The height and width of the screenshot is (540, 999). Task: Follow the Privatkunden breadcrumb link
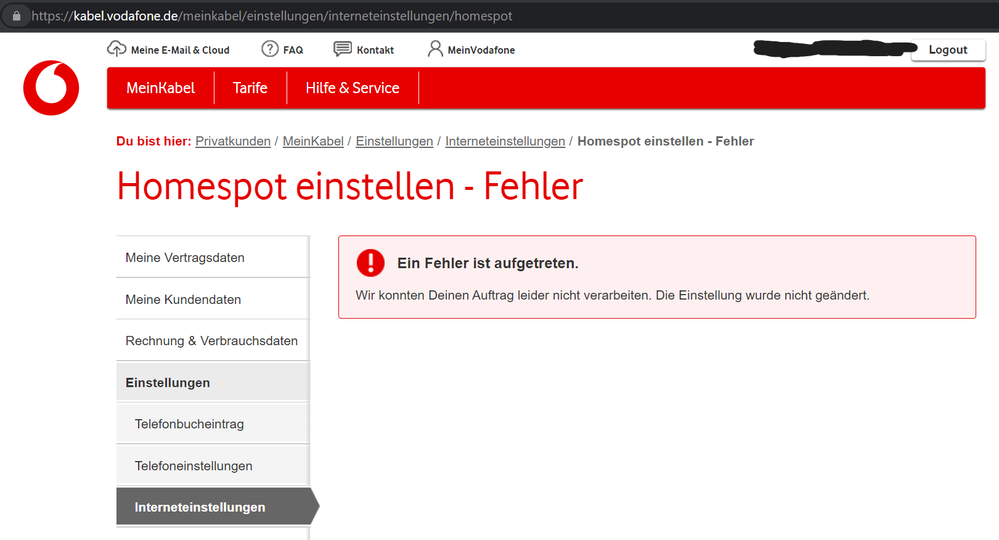coord(233,141)
